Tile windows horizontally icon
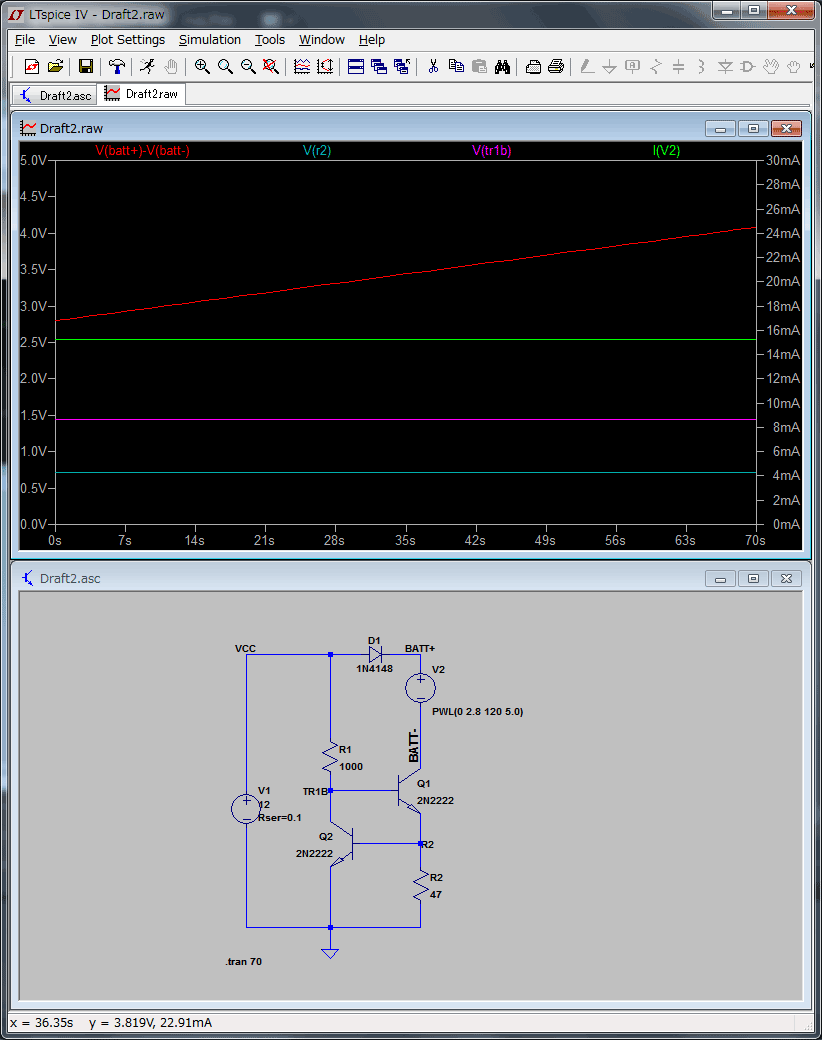822x1040 pixels. click(356, 66)
